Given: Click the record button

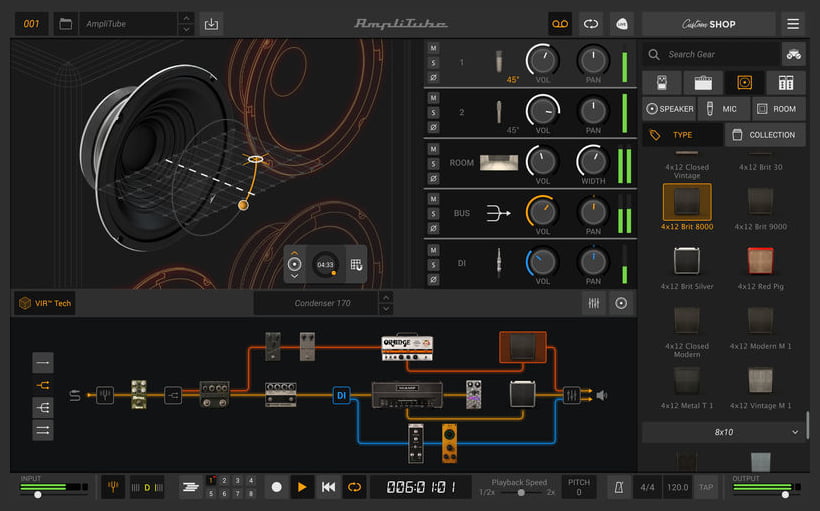Looking at the screenshot, I should (x=277, y=487).
